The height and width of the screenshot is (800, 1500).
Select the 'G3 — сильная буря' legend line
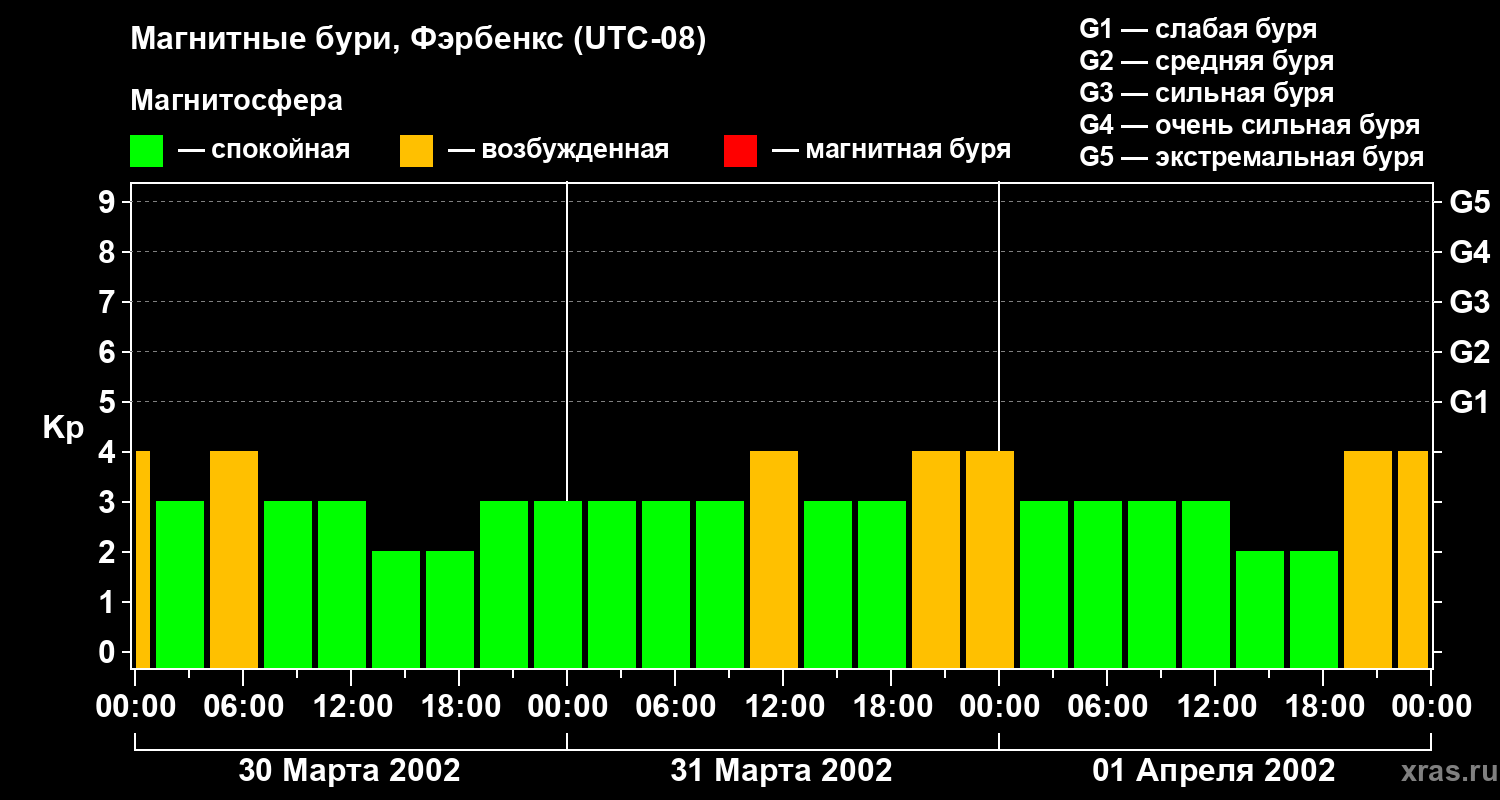1206,93
